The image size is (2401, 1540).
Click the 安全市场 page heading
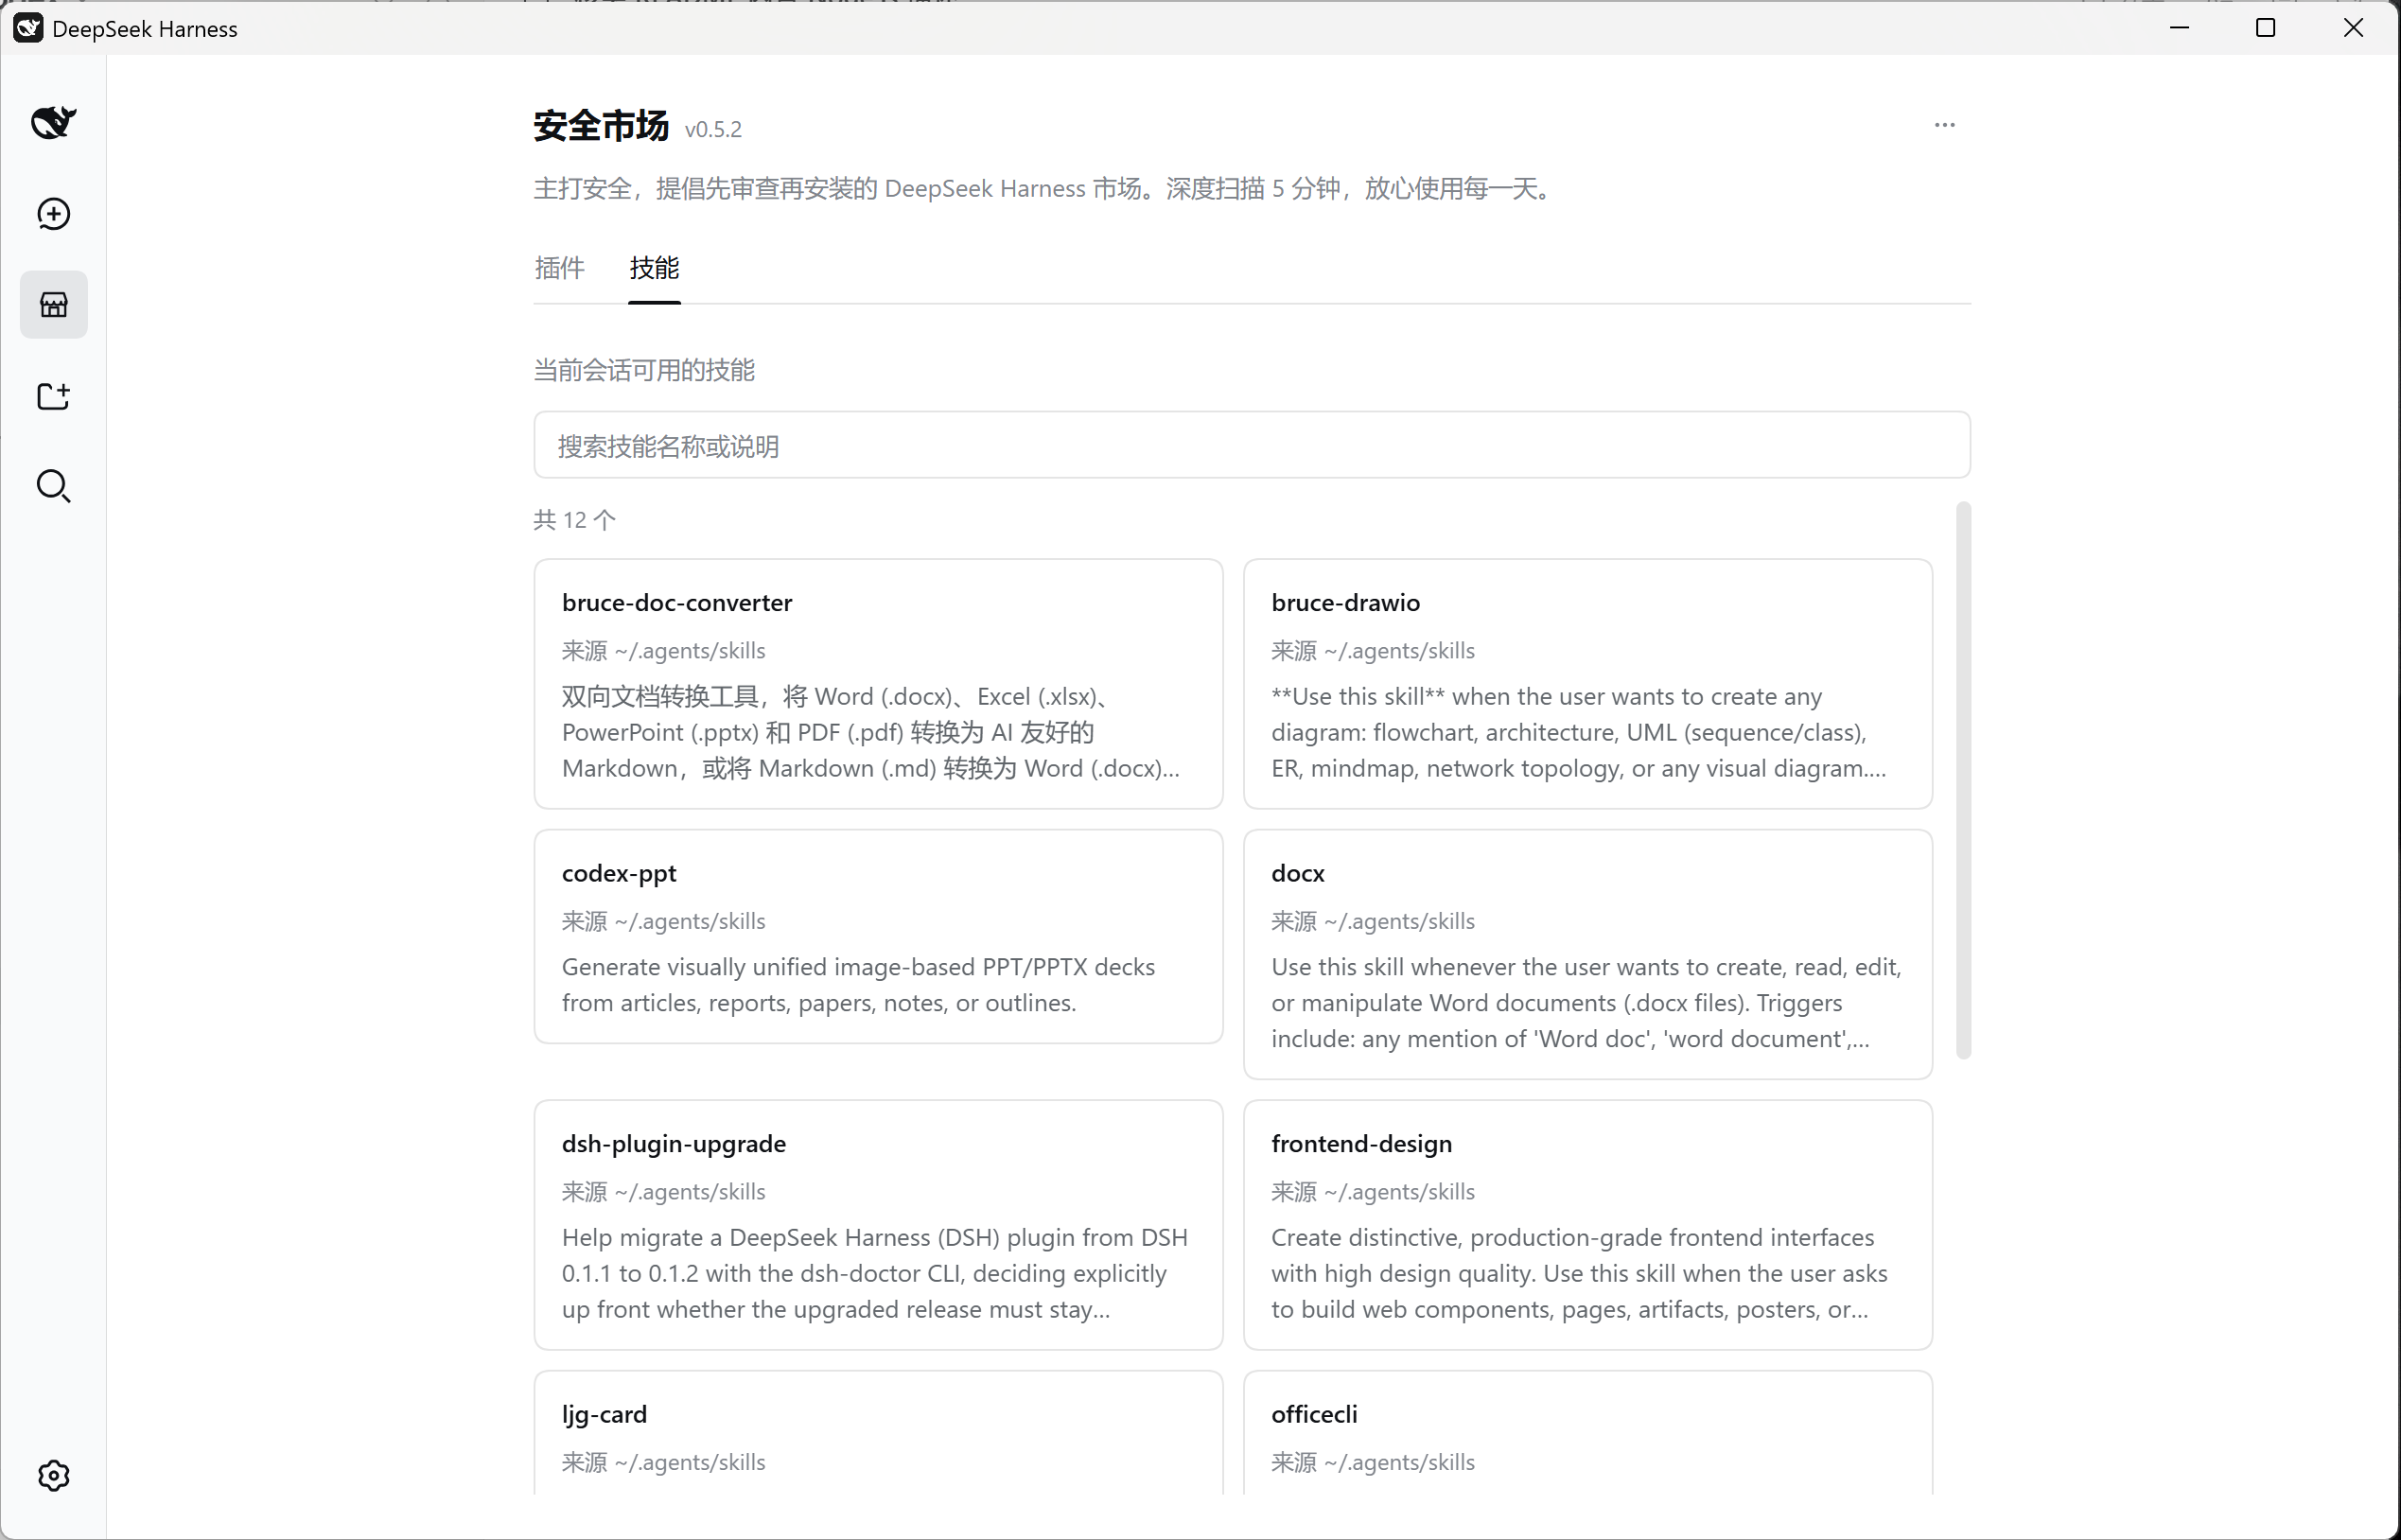601,126
